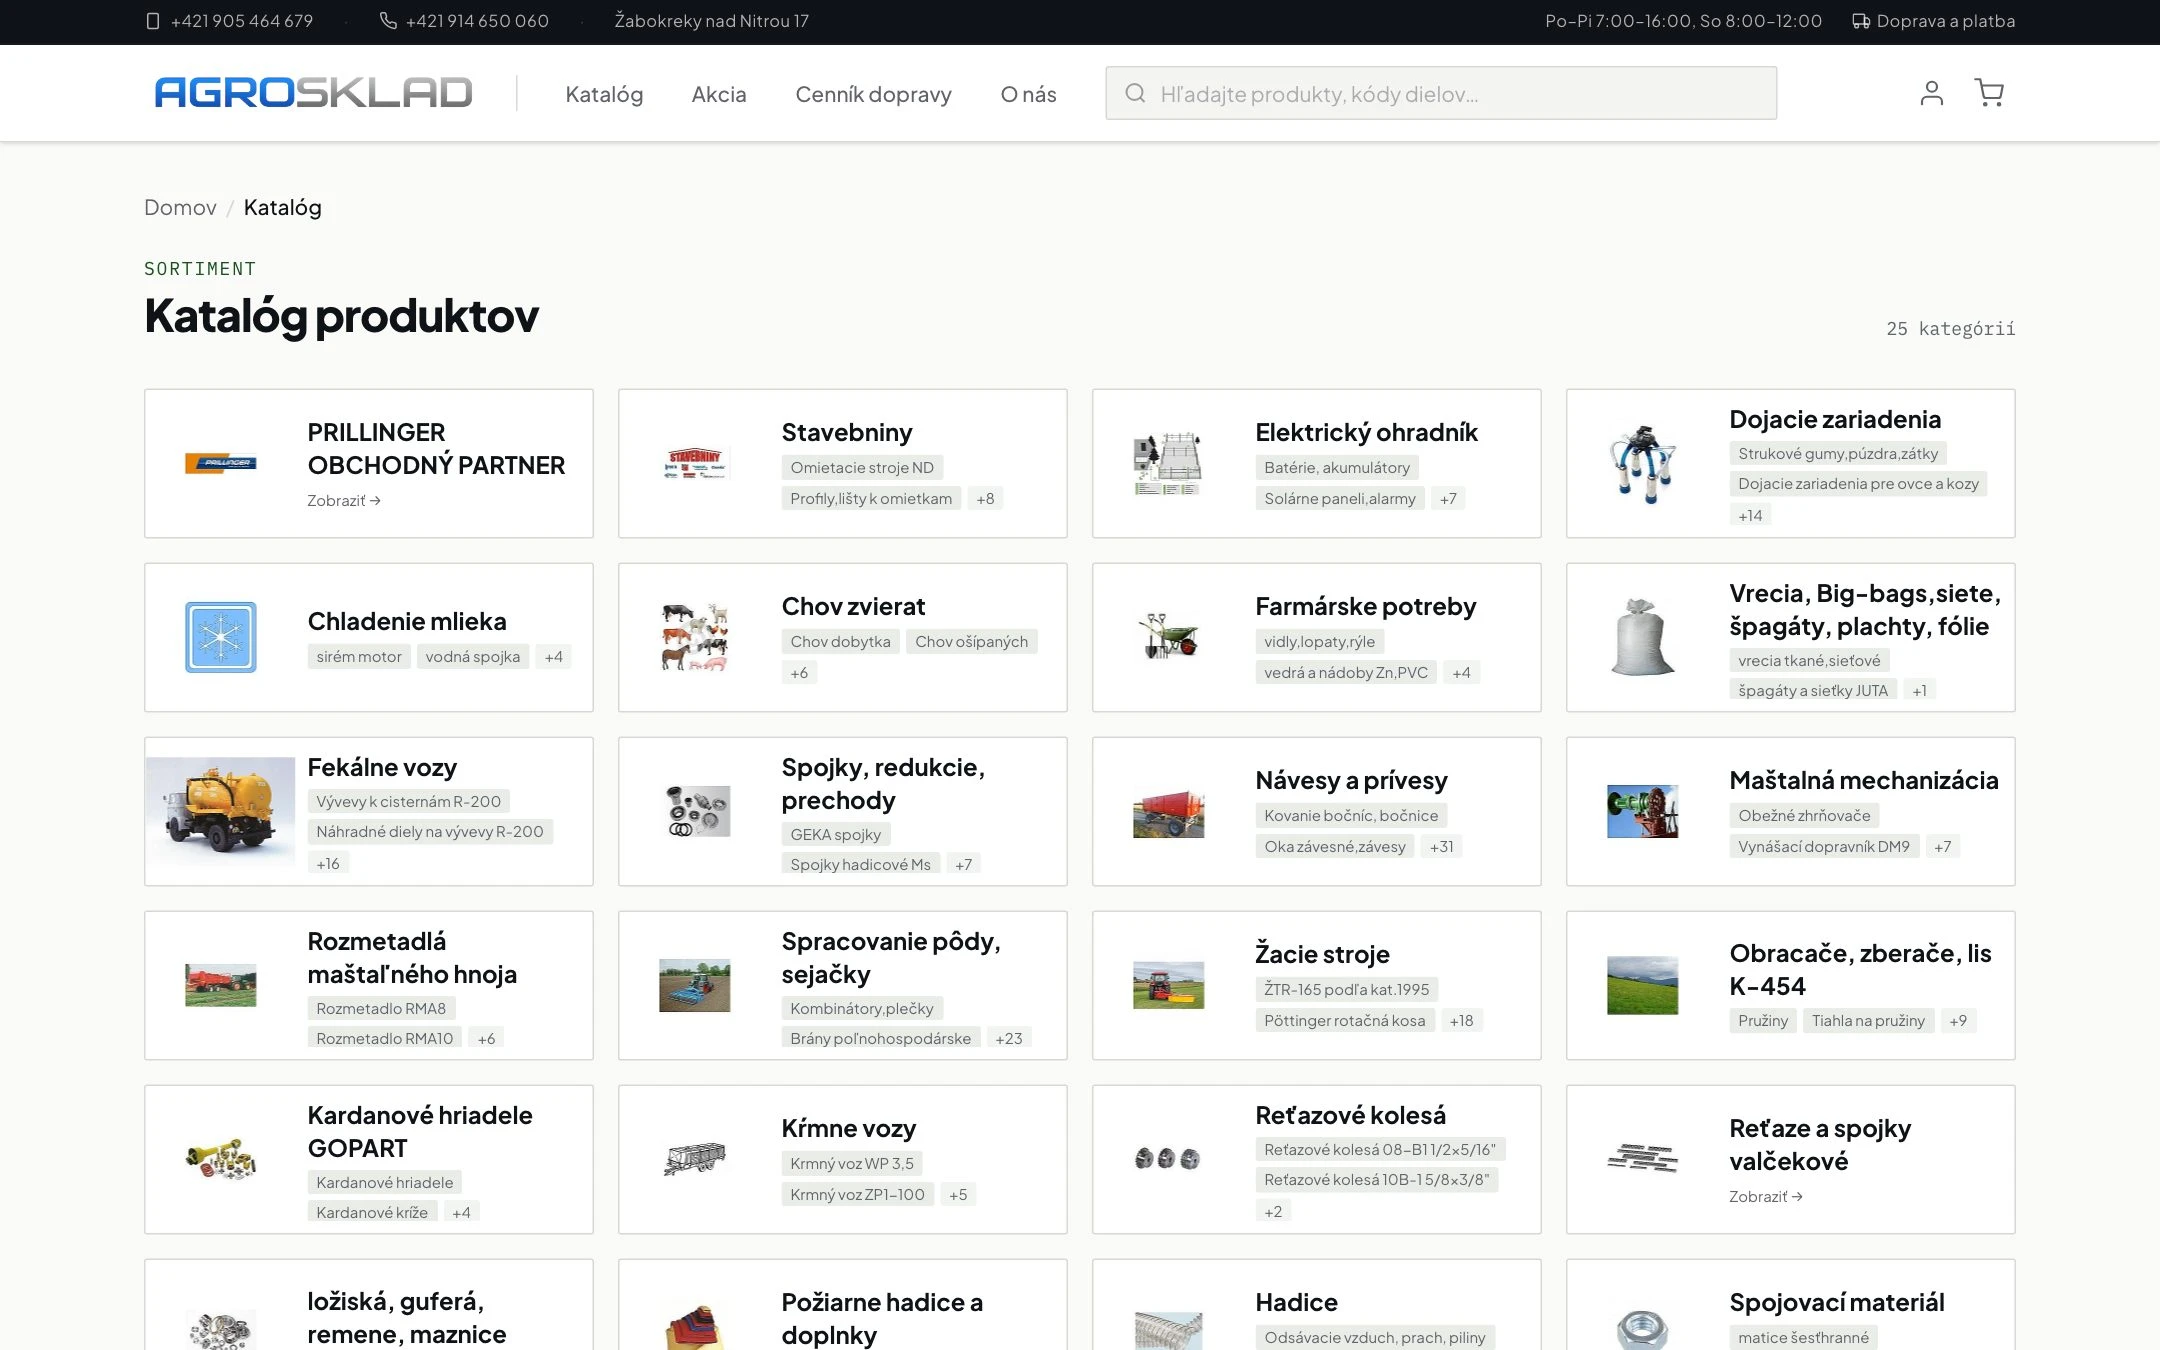Expand the +31 tag in Návesy a prívesy
The image size is (2160, 1350).
point(1441,846)
